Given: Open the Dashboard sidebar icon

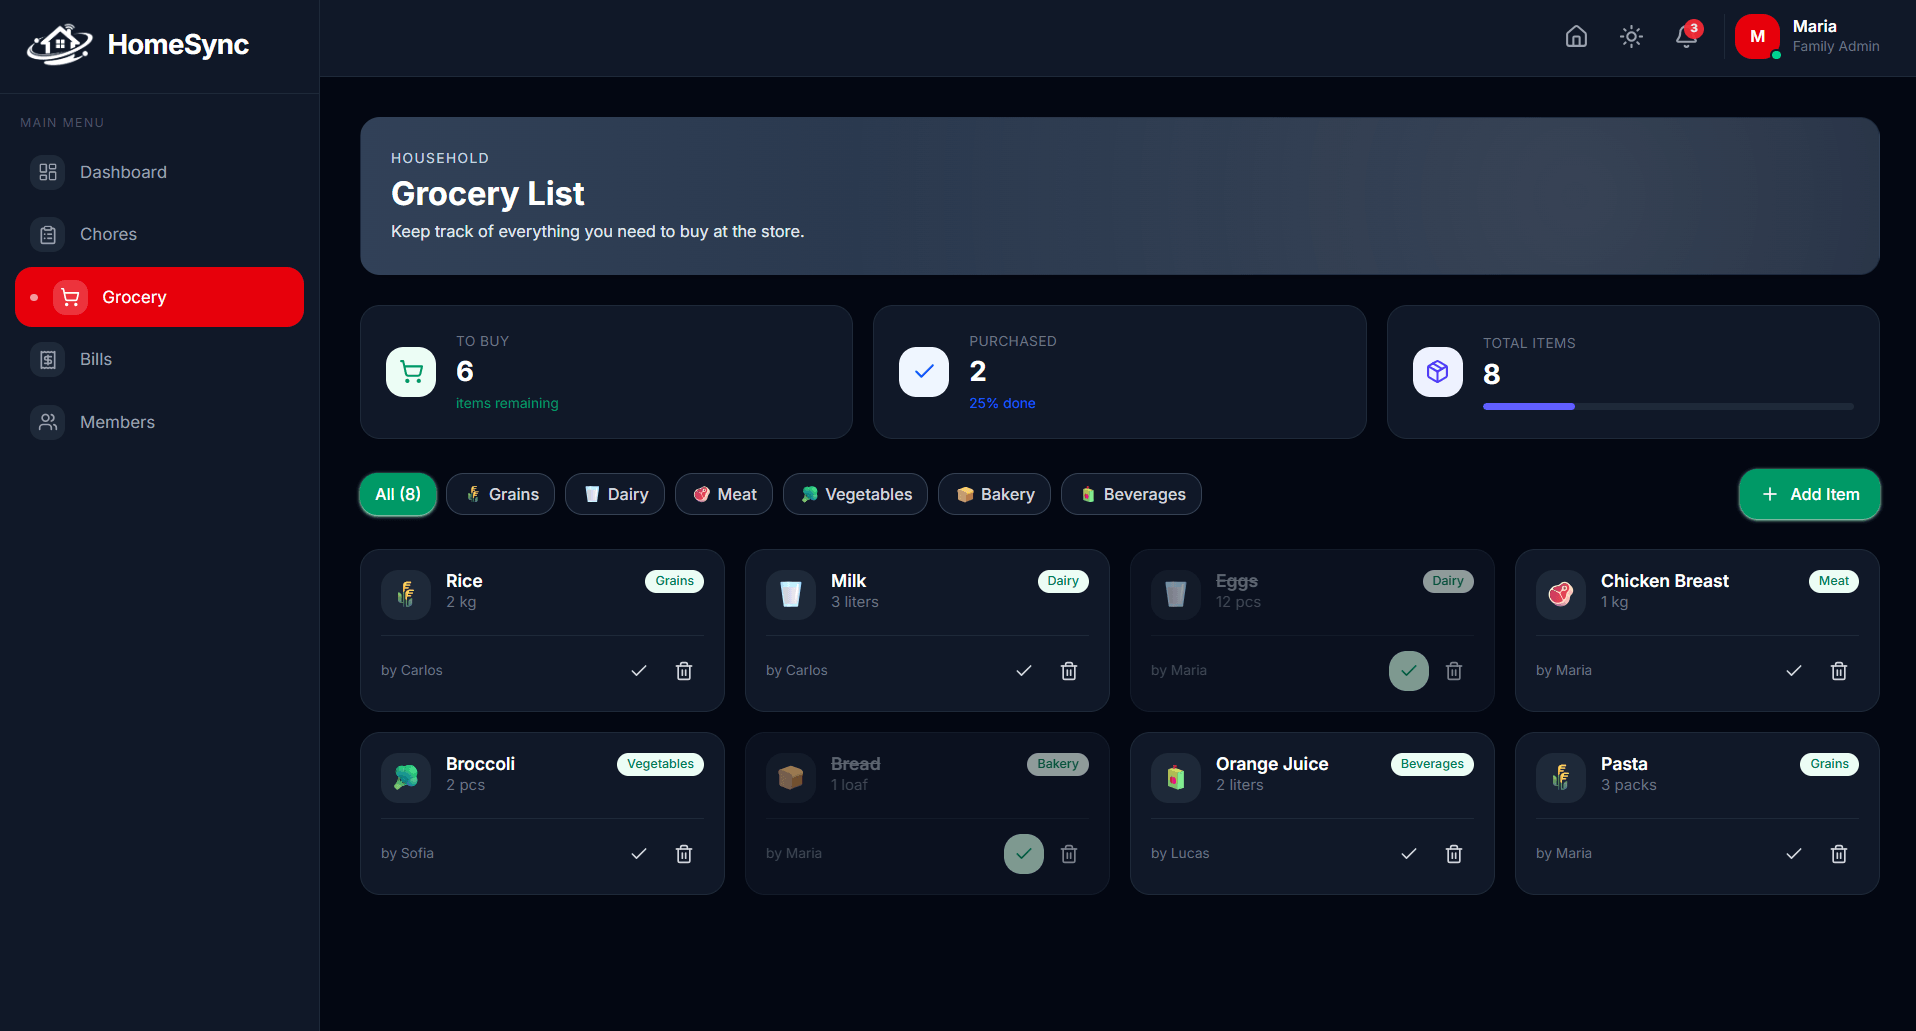Looking at the screenshot, I should tap(47, 172).
